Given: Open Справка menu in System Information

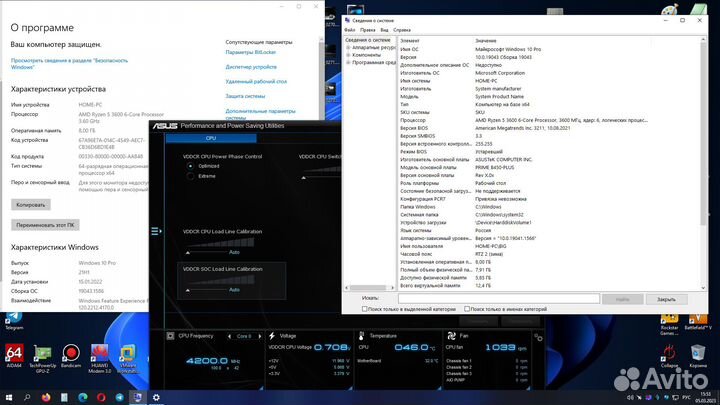Looking at the screenshot, I should 402,30.
